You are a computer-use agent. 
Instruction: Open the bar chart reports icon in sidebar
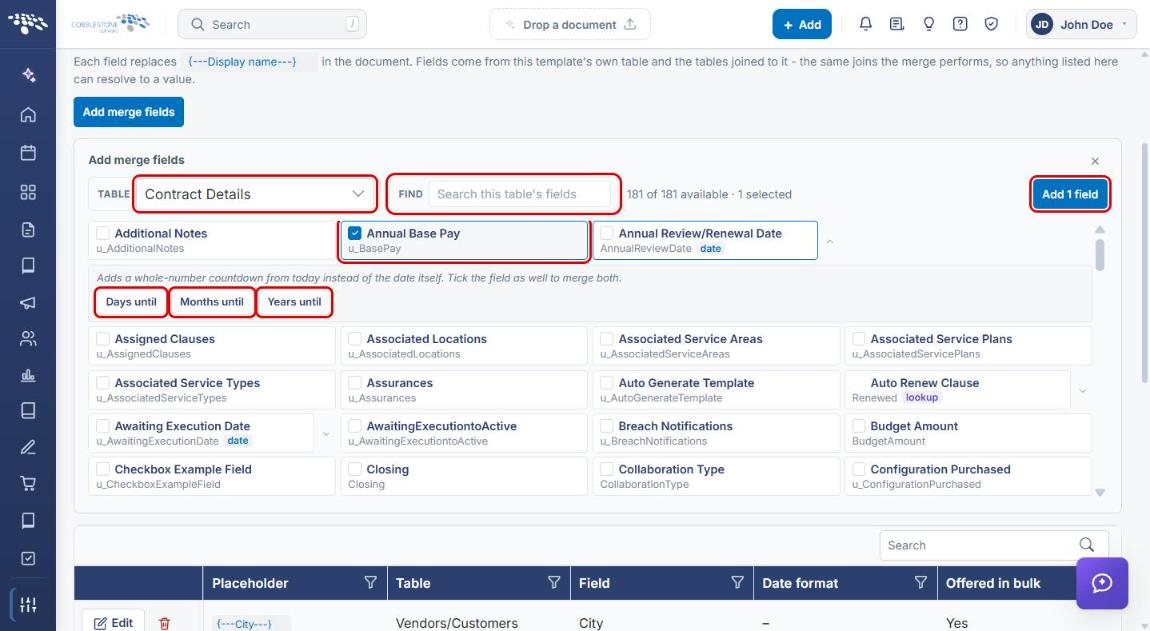(x=28, y=375)
